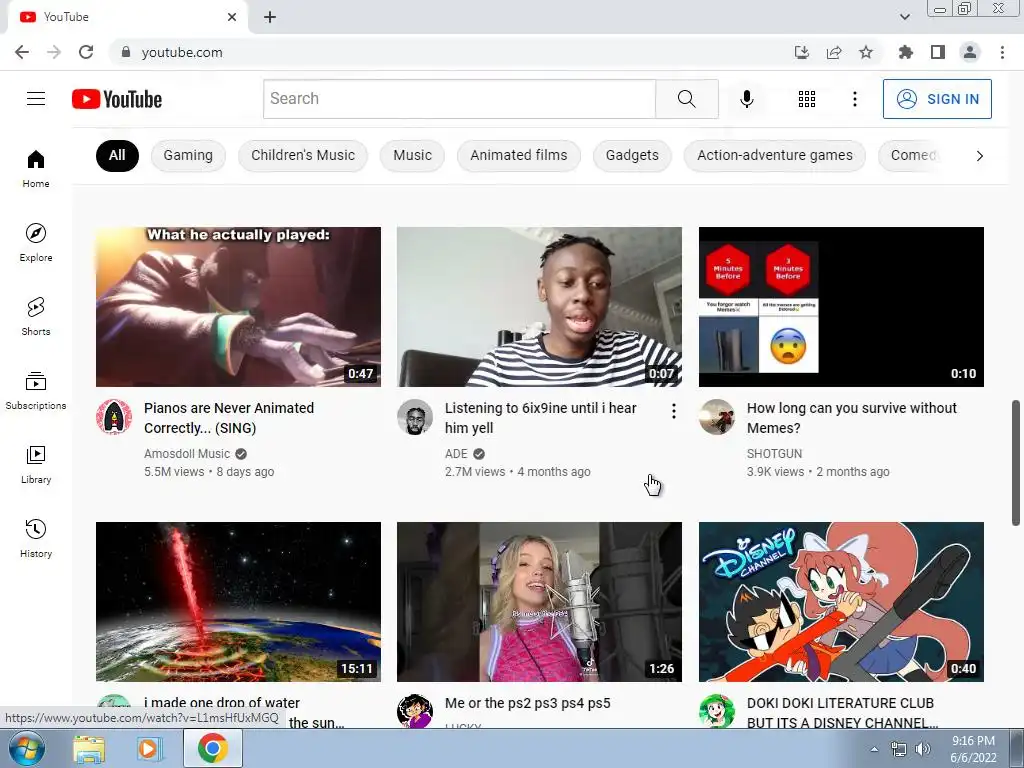The height and width of the screenshot is (768, 1024).
Task: Open Pianos are Never Animated Correctly title
Action: [x=229, y=418]
